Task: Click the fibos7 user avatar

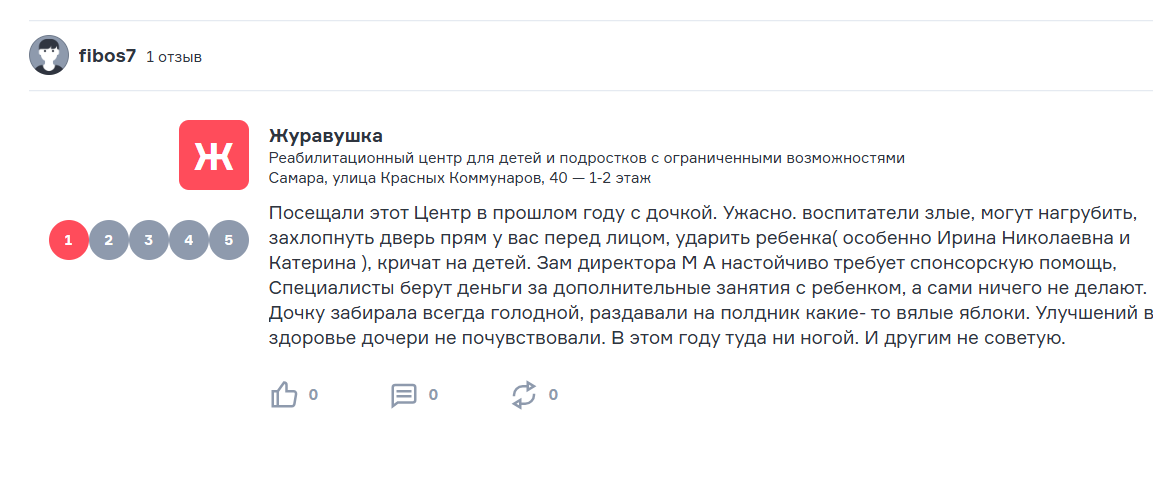Action: coord(49,55)
